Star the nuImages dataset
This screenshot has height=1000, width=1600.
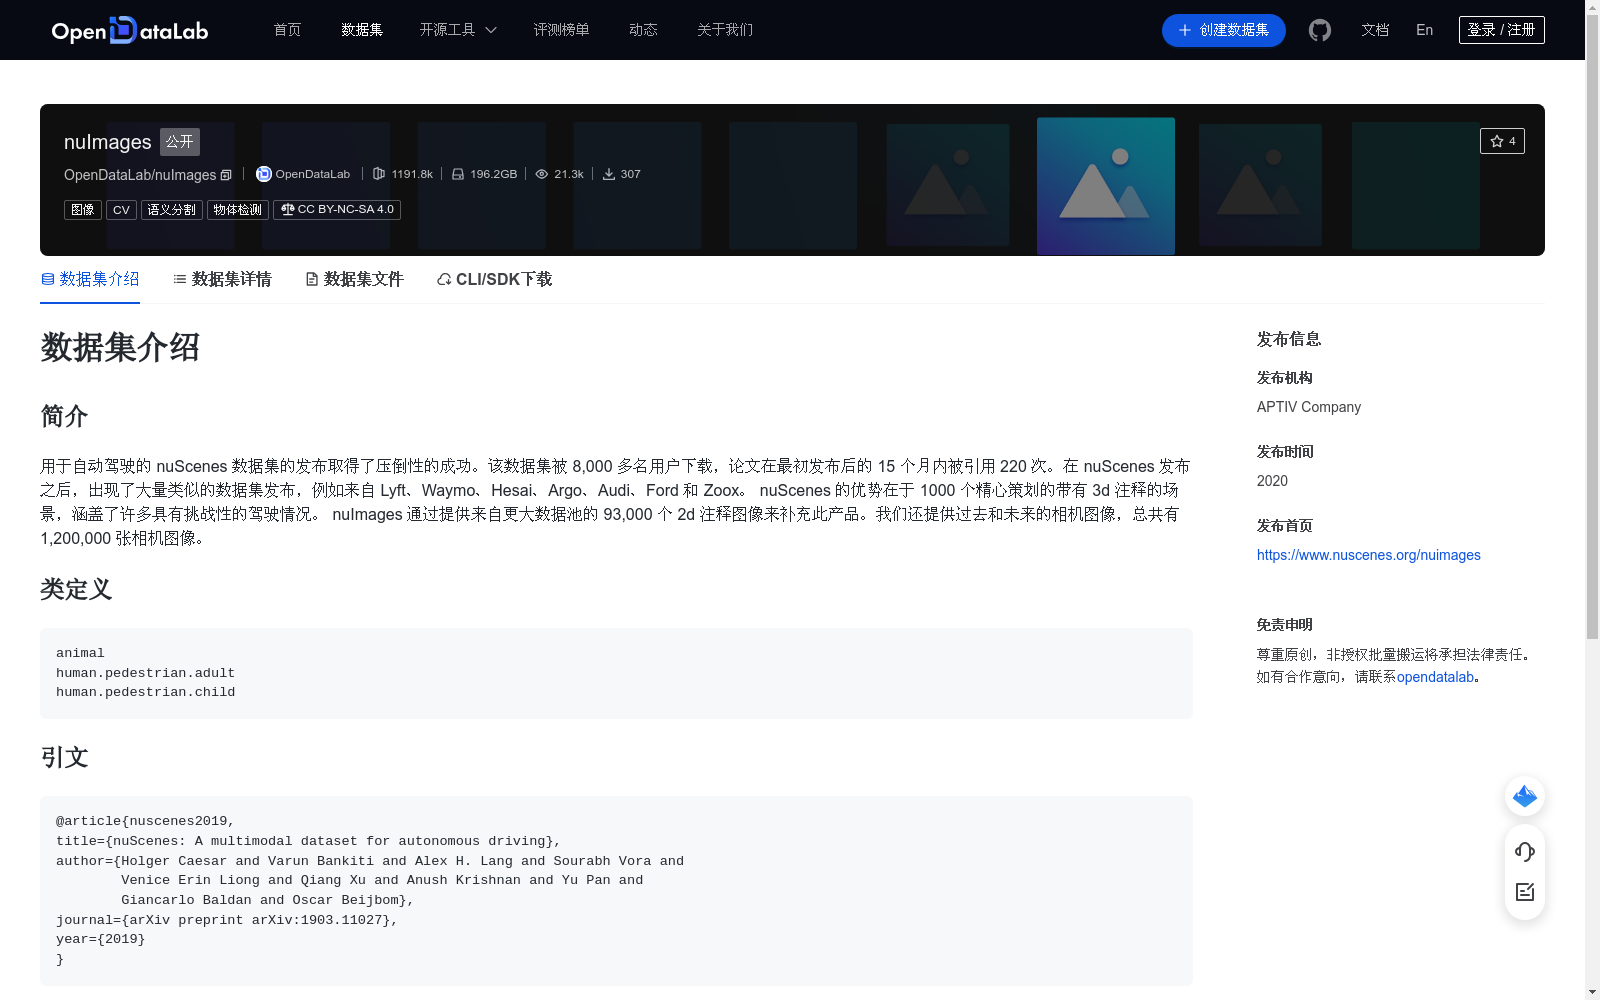pos(1502,141)
